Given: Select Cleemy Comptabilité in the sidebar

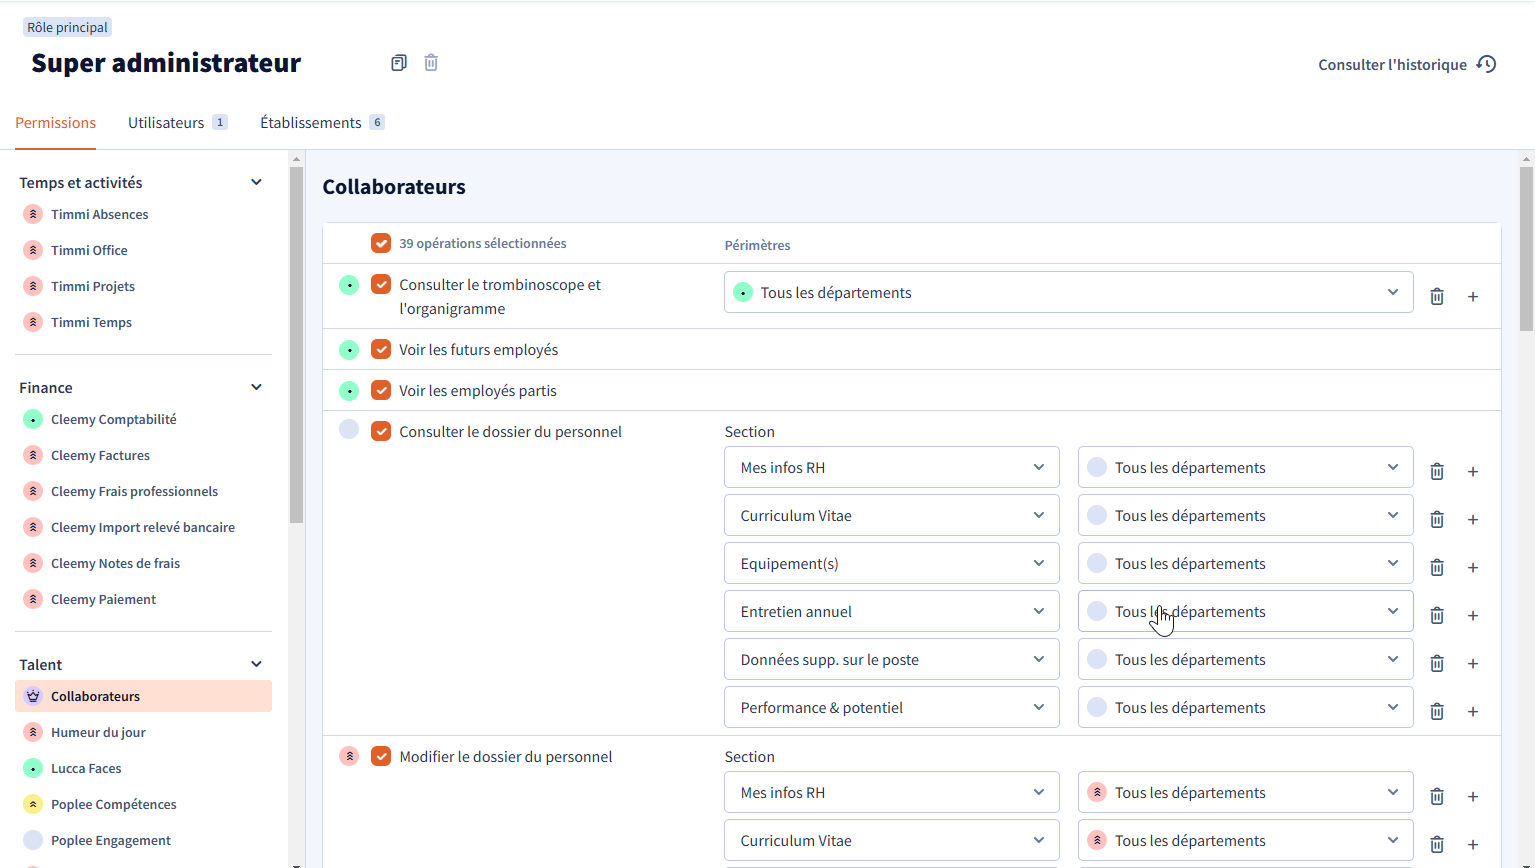Looking at the screenshot, I should [143, 419].
